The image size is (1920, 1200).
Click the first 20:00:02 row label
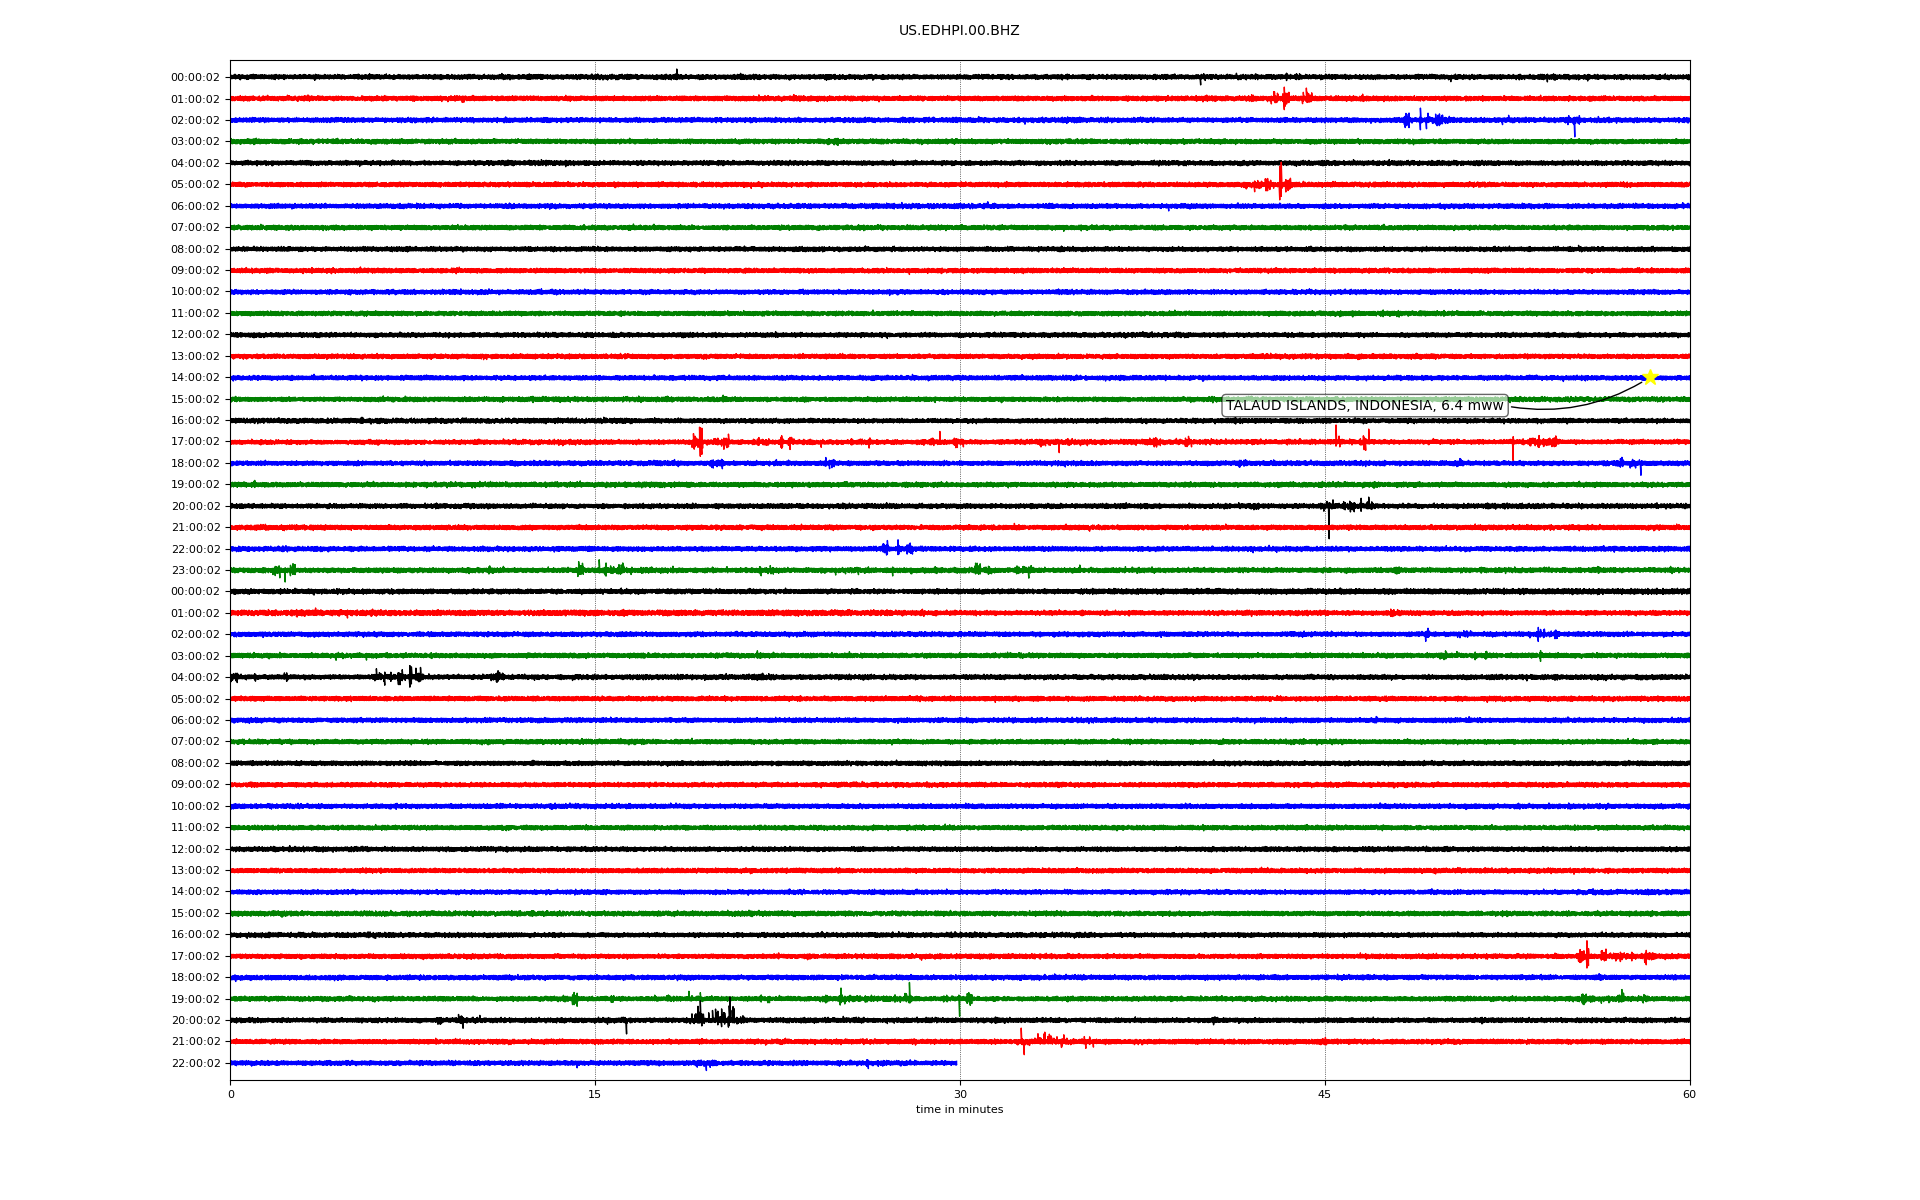click(195, 506)
